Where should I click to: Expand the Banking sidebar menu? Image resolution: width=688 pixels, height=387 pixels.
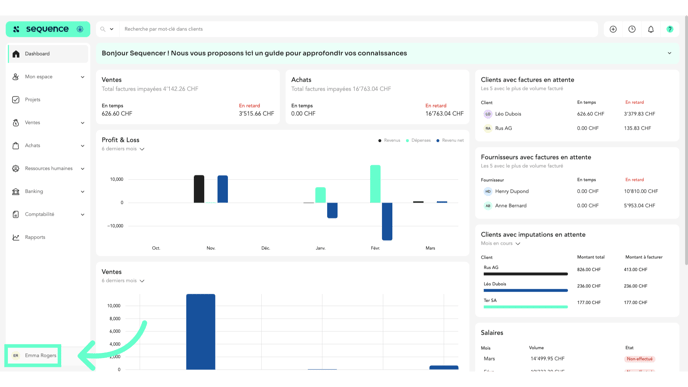(x=47, y=192)
